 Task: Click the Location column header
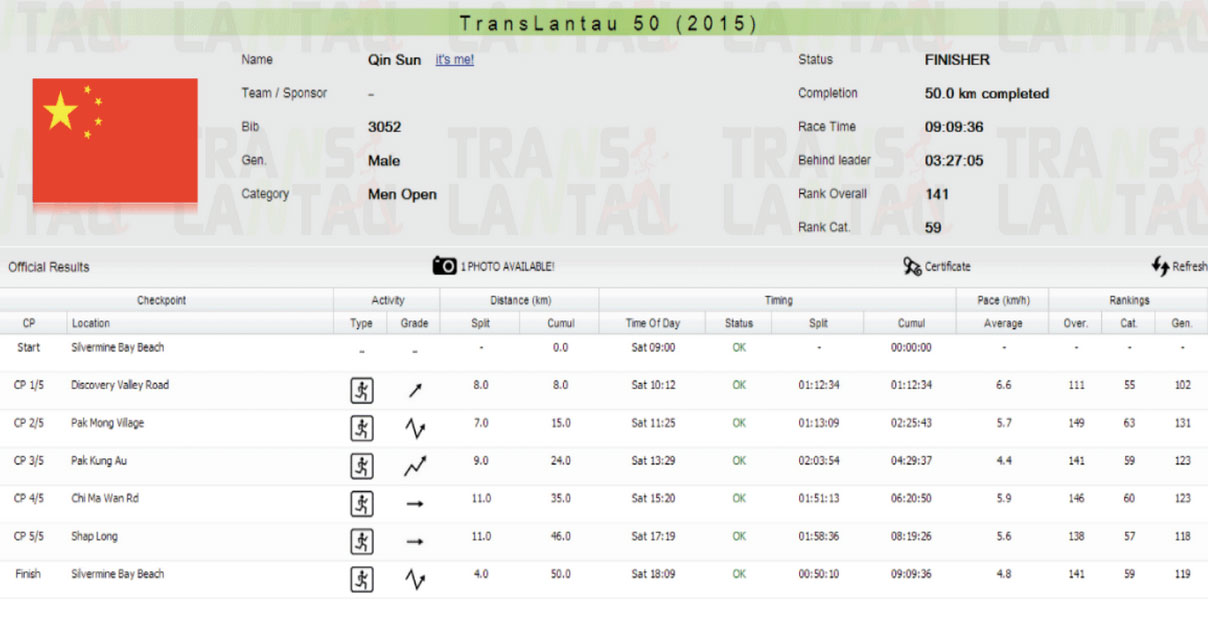point(91,323)
